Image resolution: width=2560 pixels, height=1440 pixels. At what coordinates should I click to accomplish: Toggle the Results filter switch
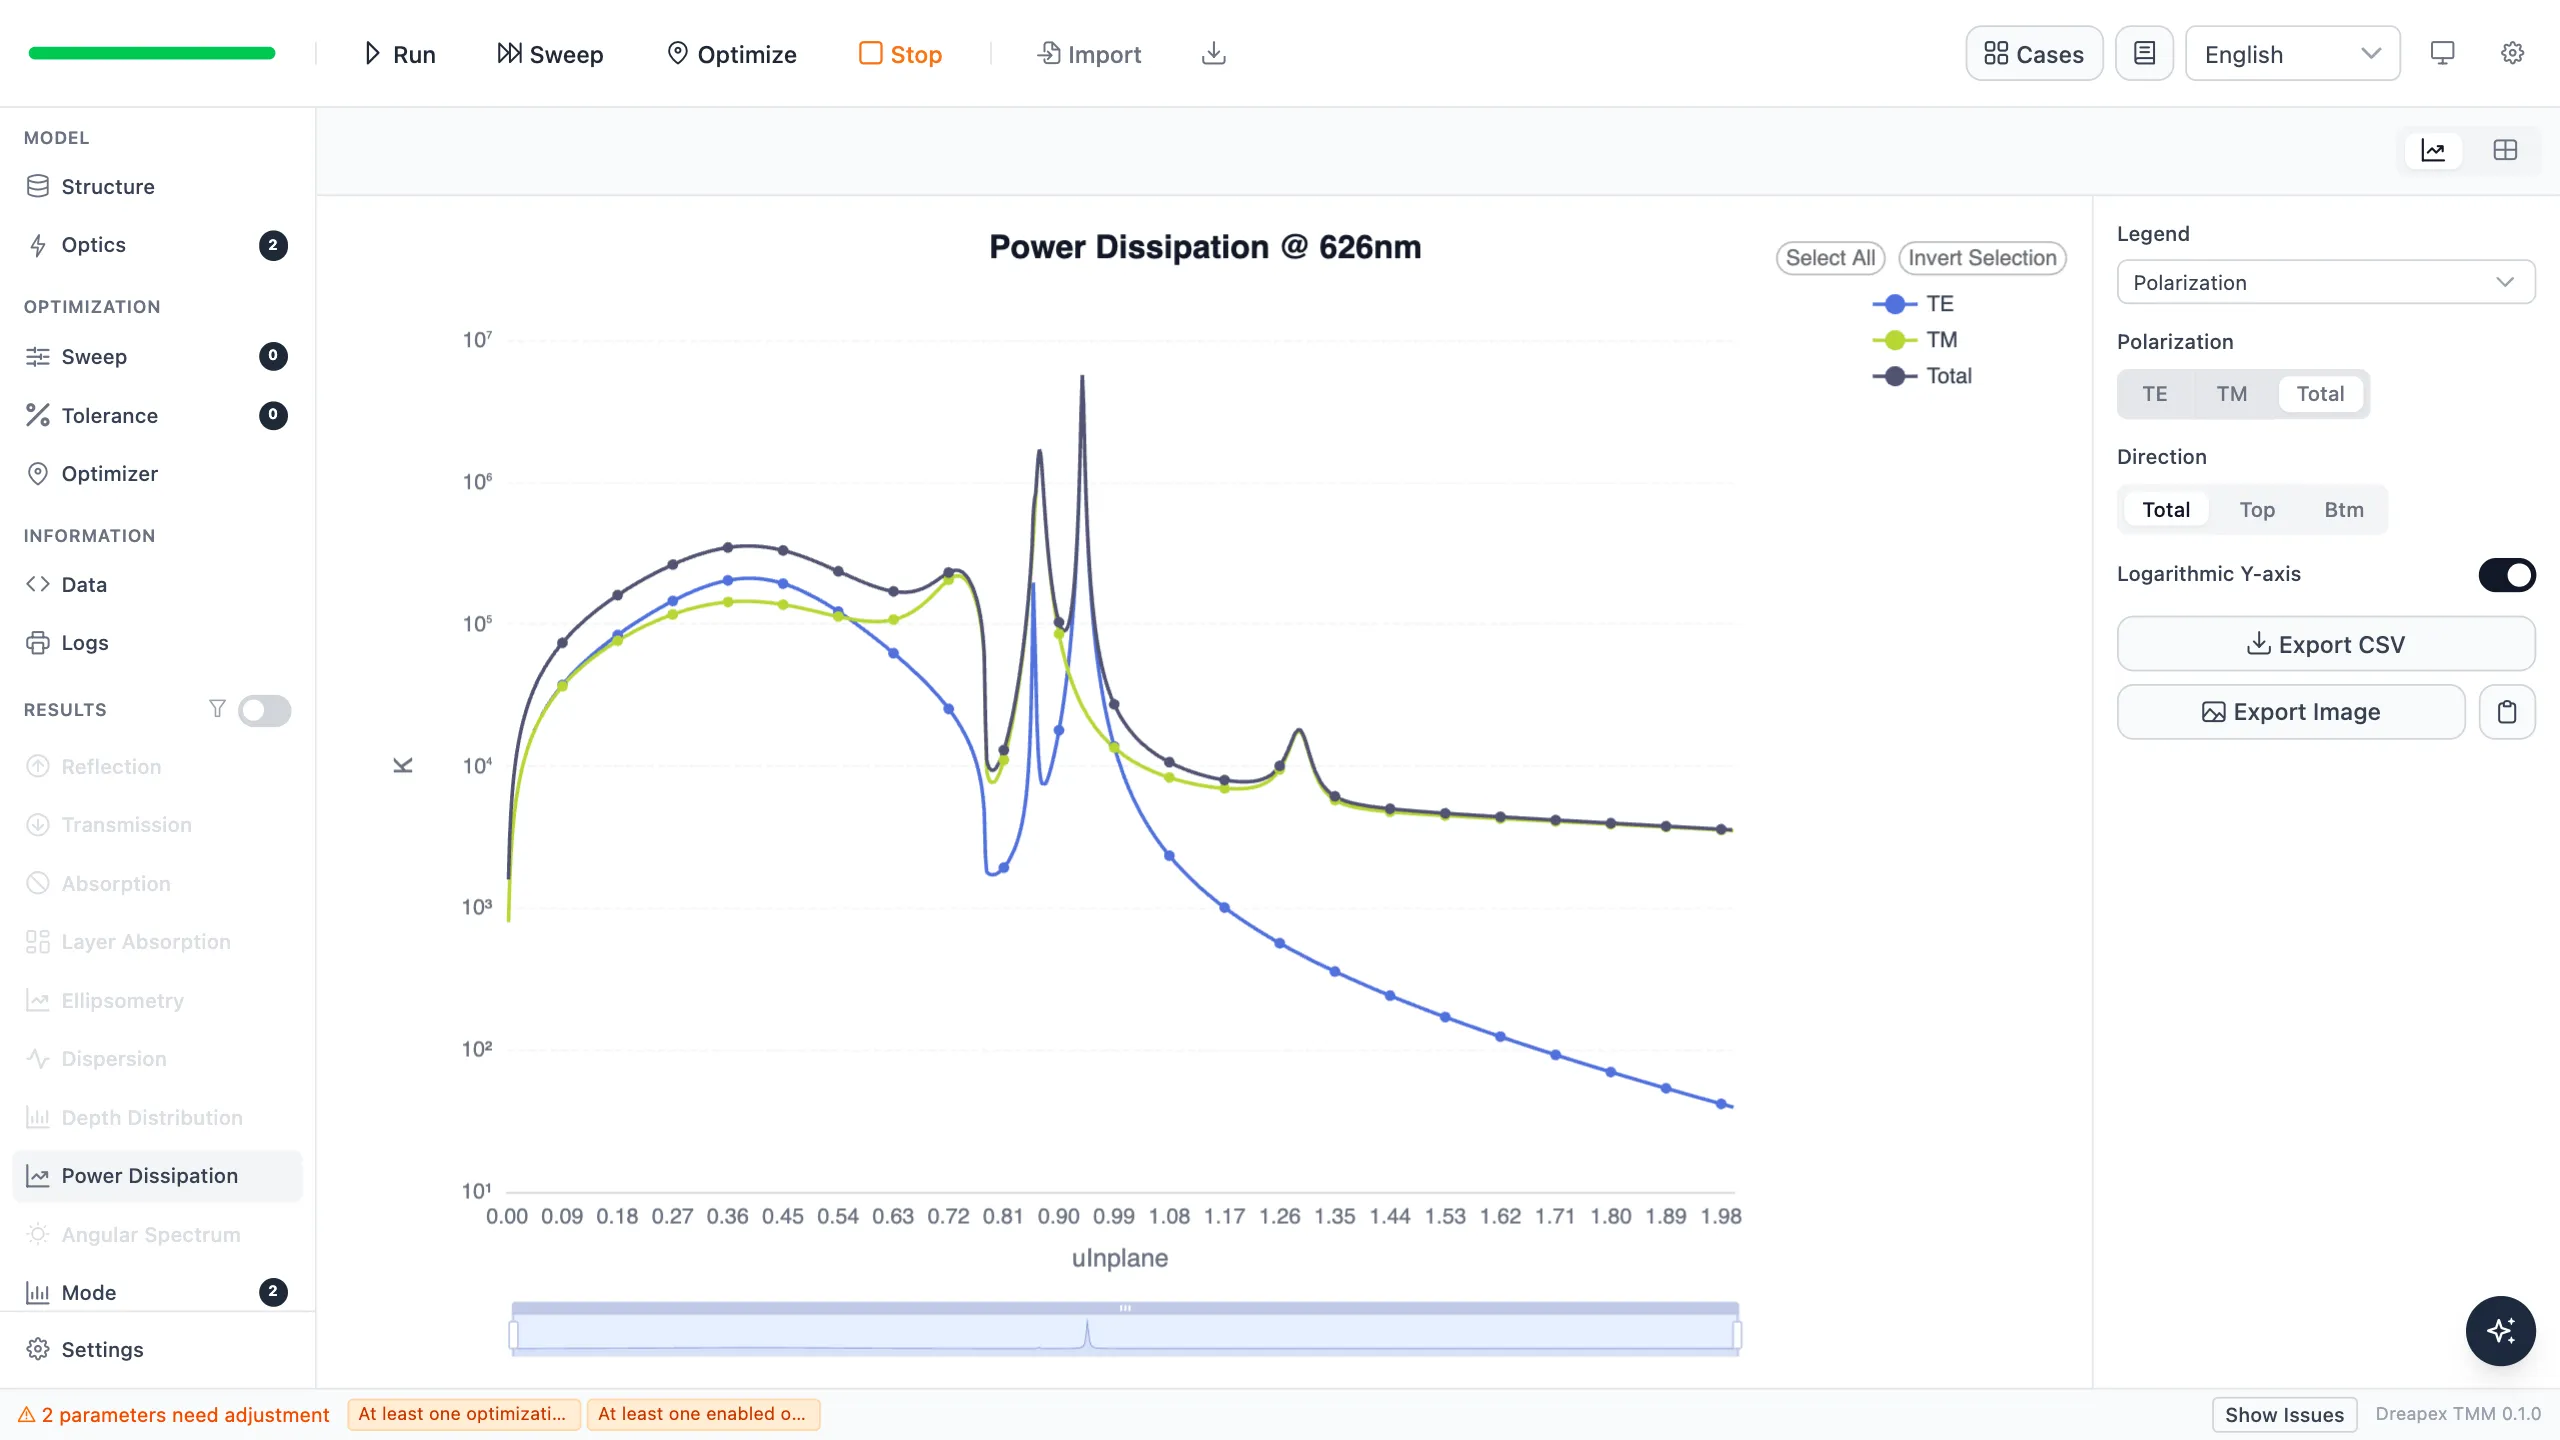pyautogui.click(x=265, y=710)
